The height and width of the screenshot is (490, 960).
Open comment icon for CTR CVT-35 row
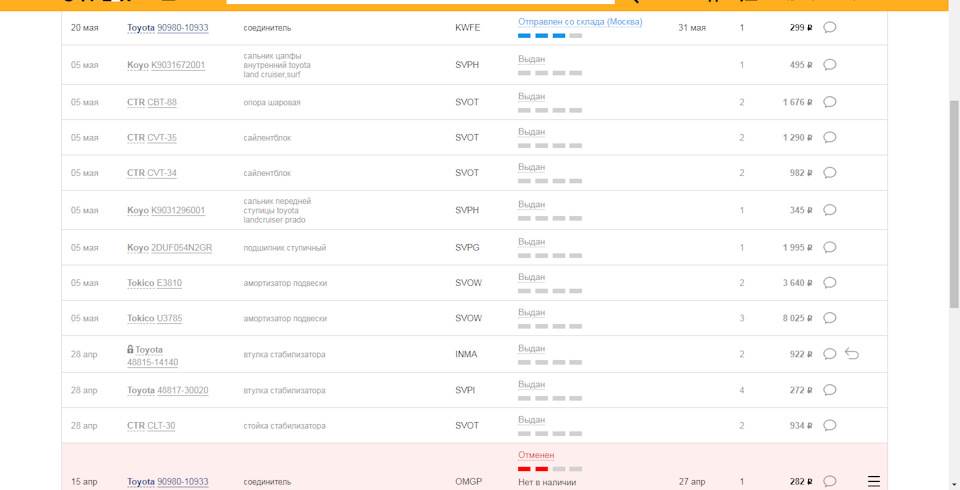click(x=830, y=138)
